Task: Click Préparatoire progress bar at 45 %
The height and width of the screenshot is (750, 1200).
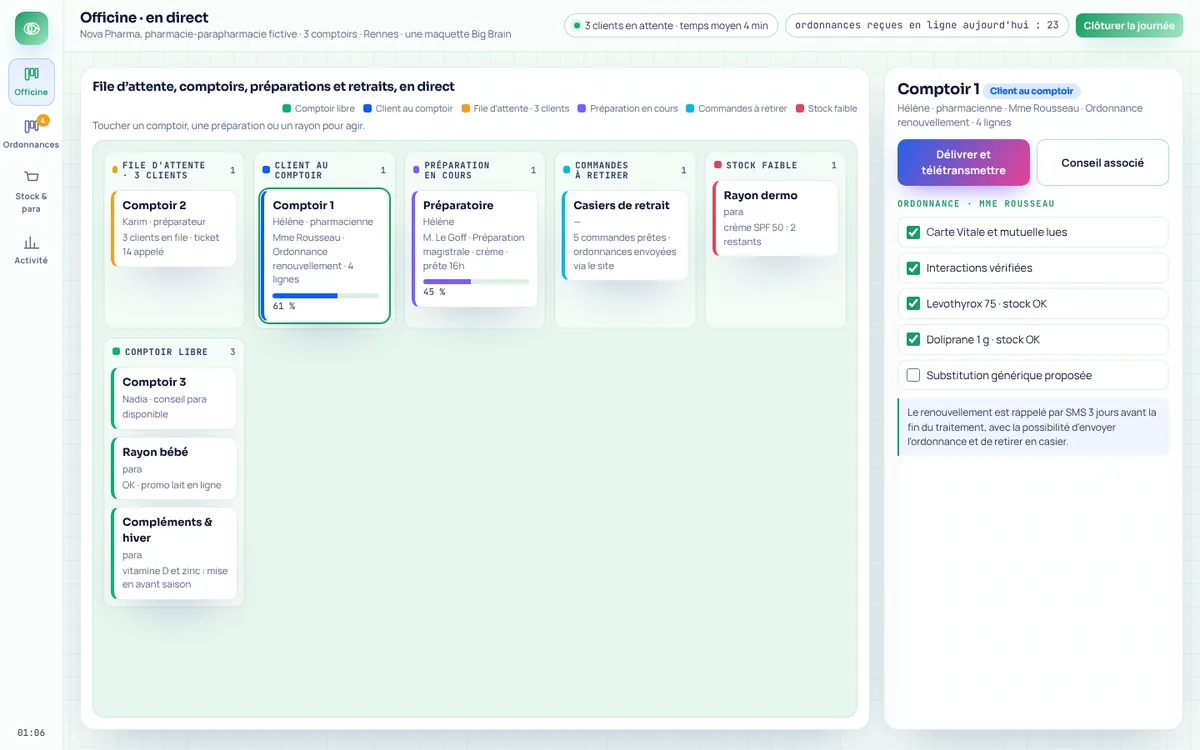Action: (476, 282)
